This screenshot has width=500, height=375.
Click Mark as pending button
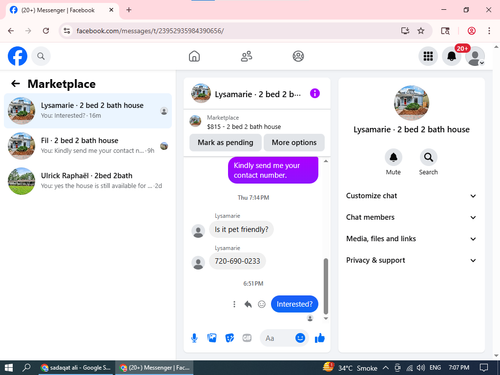225,142
